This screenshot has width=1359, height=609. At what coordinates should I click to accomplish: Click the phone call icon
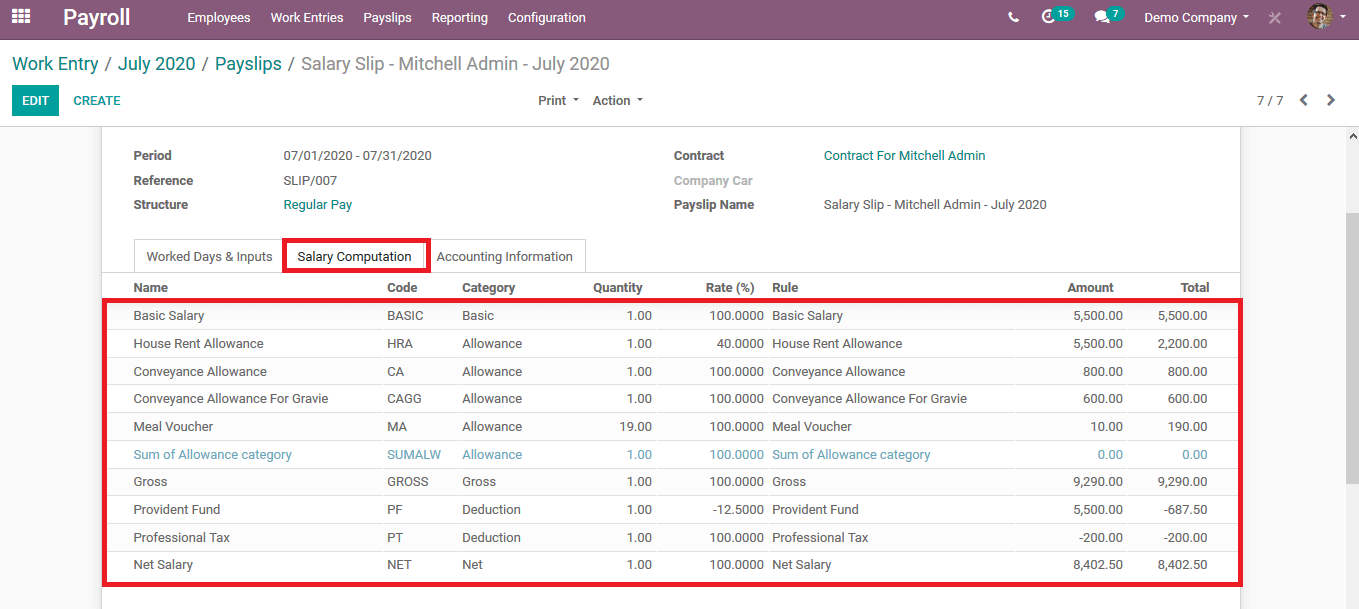point(1014,17)
